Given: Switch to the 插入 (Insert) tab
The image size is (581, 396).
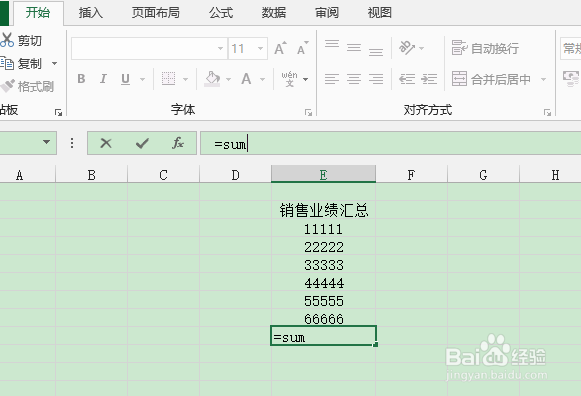Looking at the screenshot, I should pos(91,13).
